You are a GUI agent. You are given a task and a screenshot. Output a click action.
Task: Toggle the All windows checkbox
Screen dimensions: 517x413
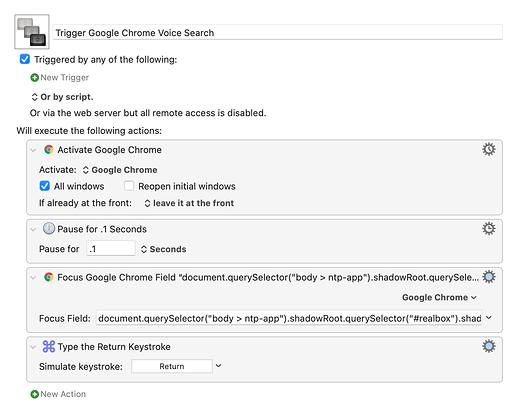[44, 186]
